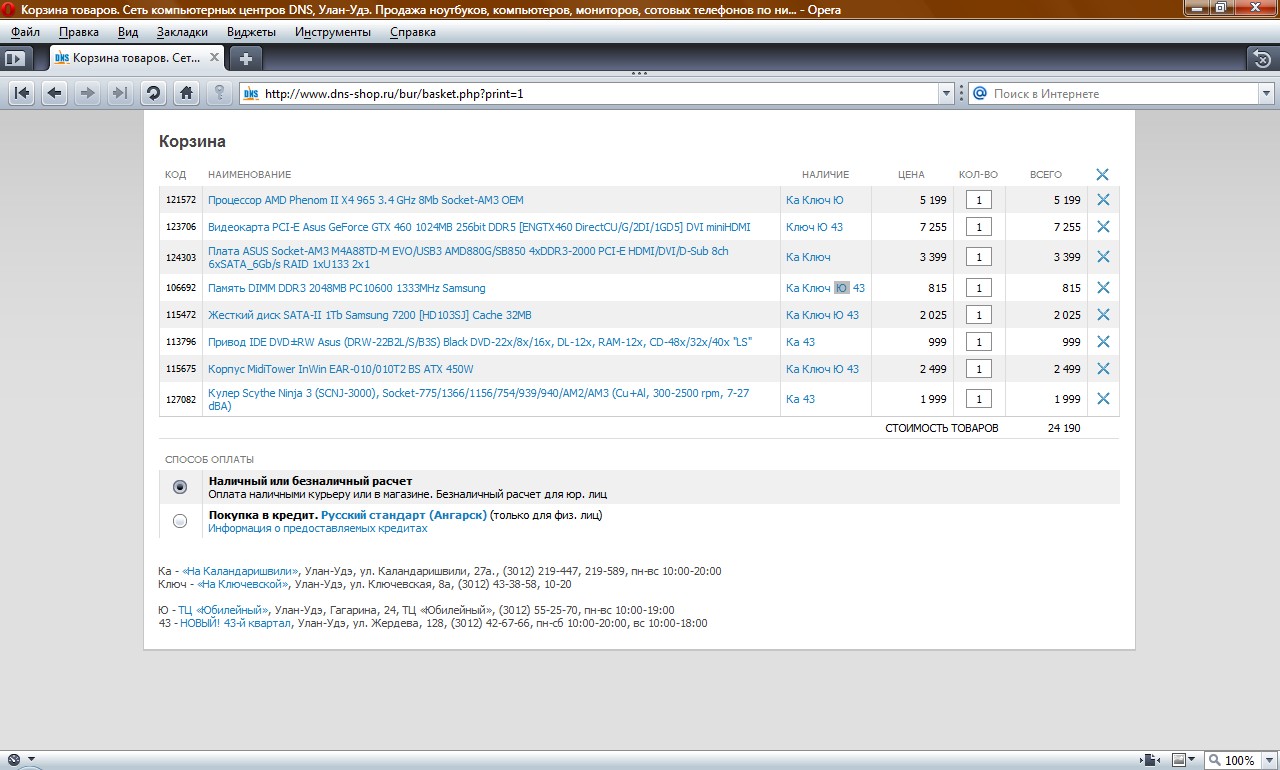Screen dimensions: 1280x770
Task: Remove InWin MidiTower case from basket
Action: tap(1103, 369)
